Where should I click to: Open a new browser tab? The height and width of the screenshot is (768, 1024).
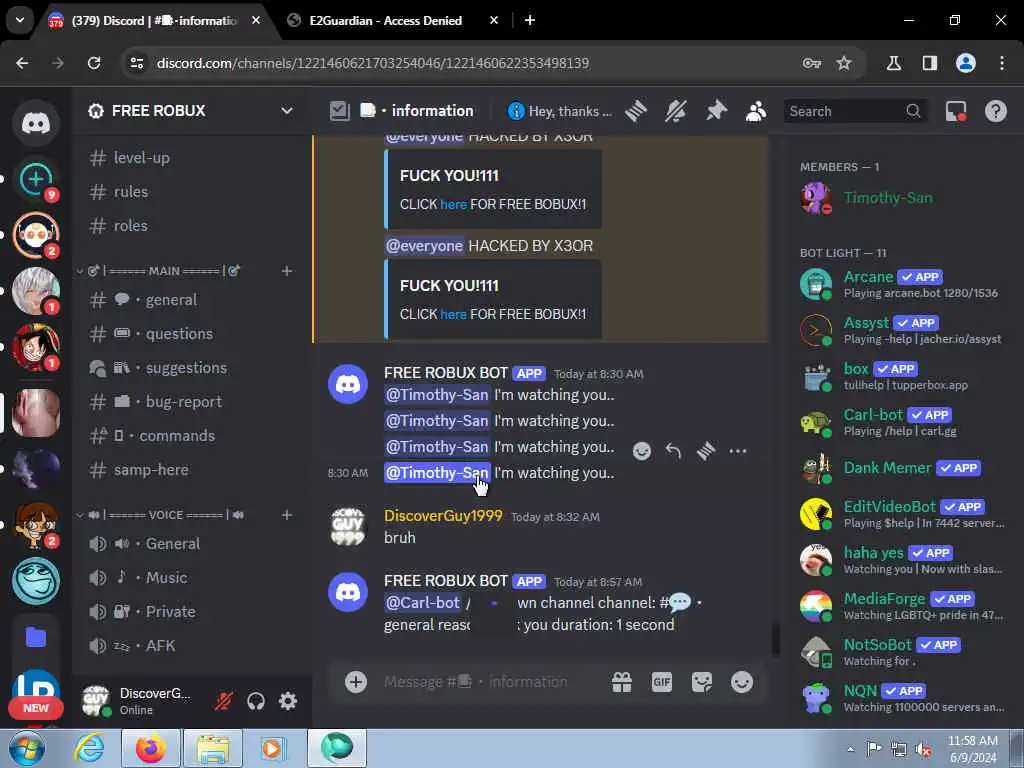point(530,21)
